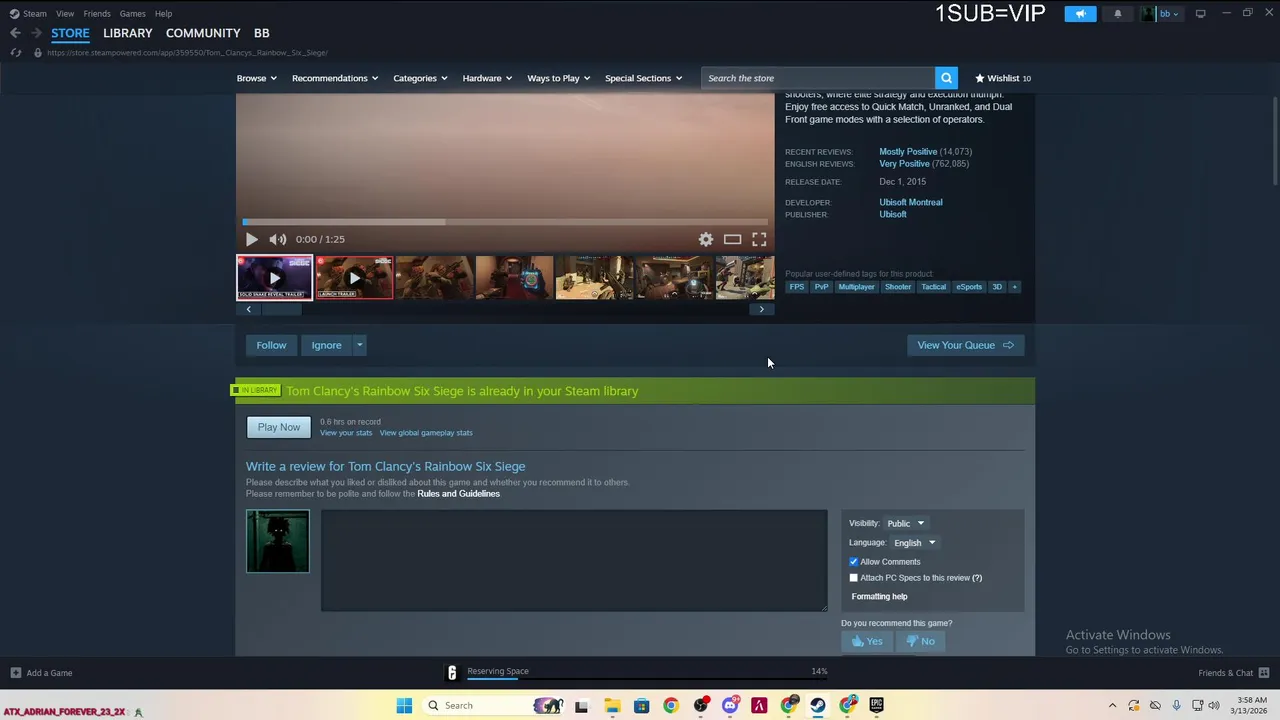Viewport: 1280px width, 720px height.
Task: View global gameplay stats
Action: point(426,433)
